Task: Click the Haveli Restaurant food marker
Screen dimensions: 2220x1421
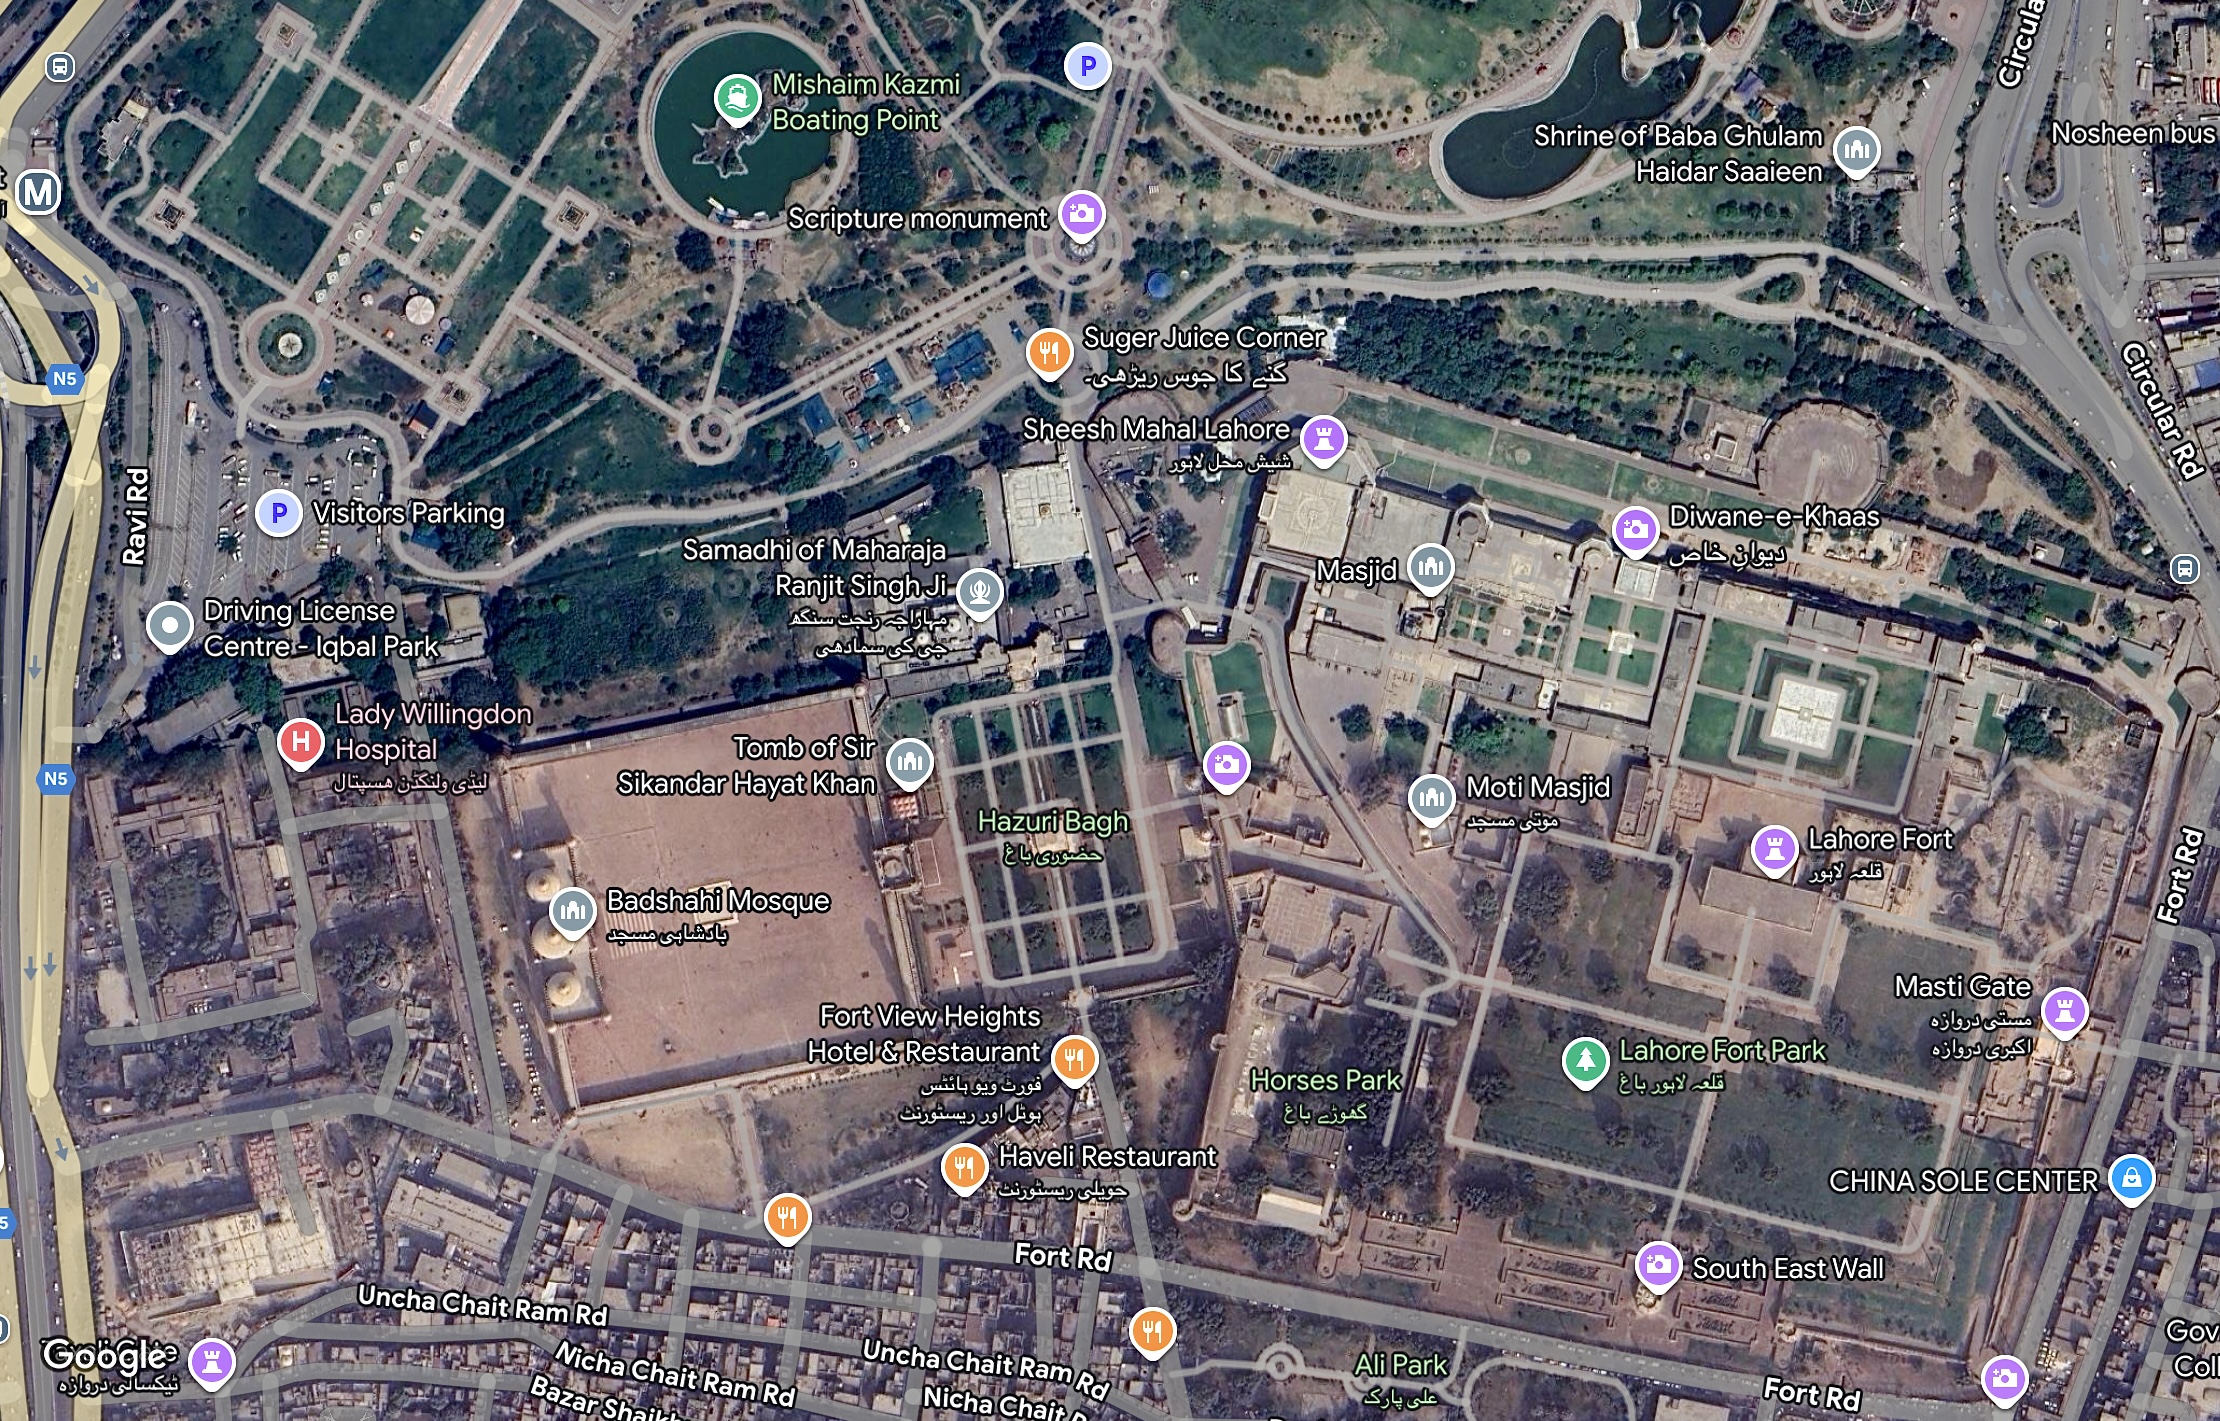Action: click(x=965, y=1166)
